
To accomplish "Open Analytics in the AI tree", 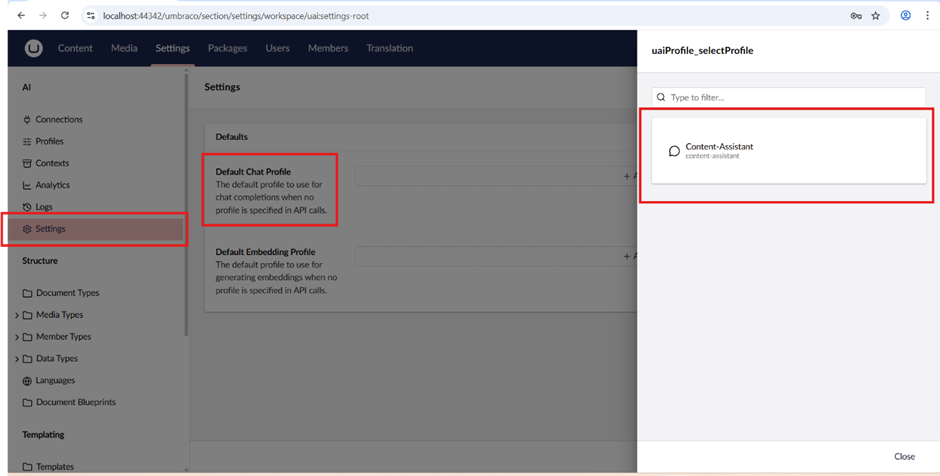I will coord(52,185).
